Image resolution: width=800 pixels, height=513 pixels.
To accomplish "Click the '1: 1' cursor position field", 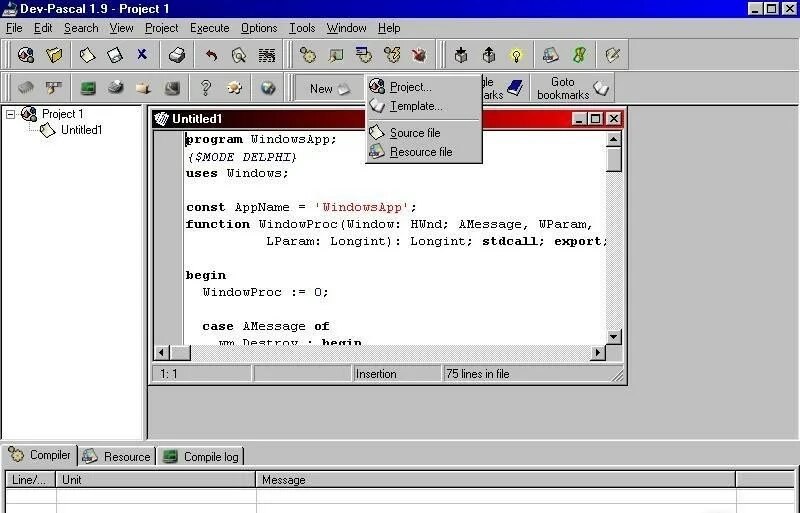I will coord(202,374).
